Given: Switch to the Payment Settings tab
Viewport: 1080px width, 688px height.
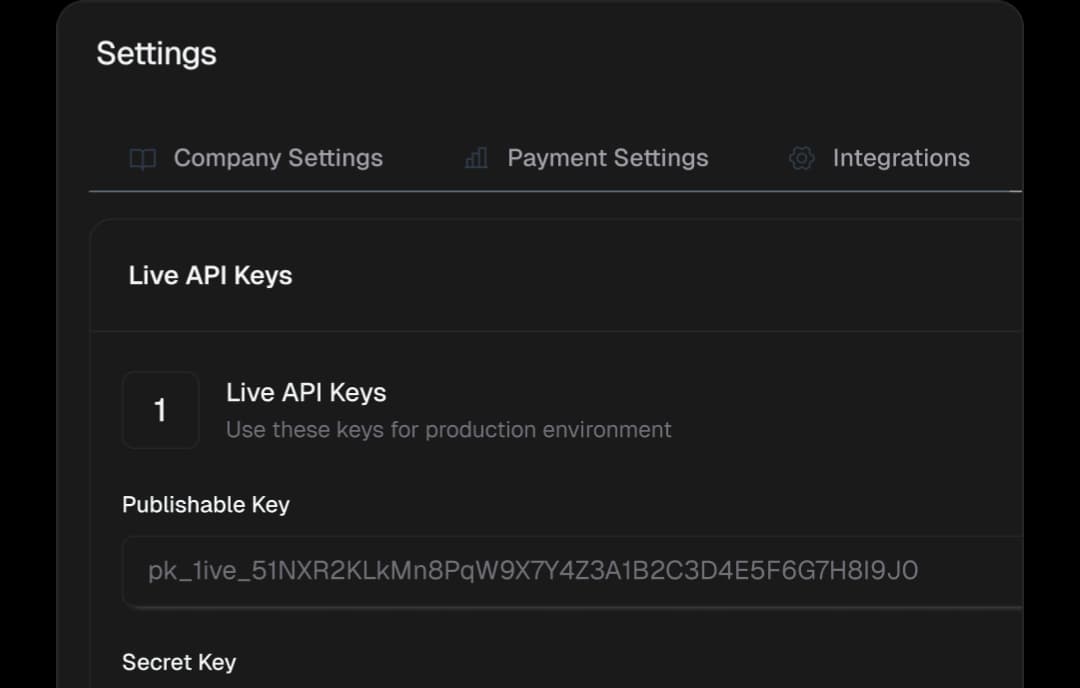Looking at the screenshot, I should click(608, 158).
